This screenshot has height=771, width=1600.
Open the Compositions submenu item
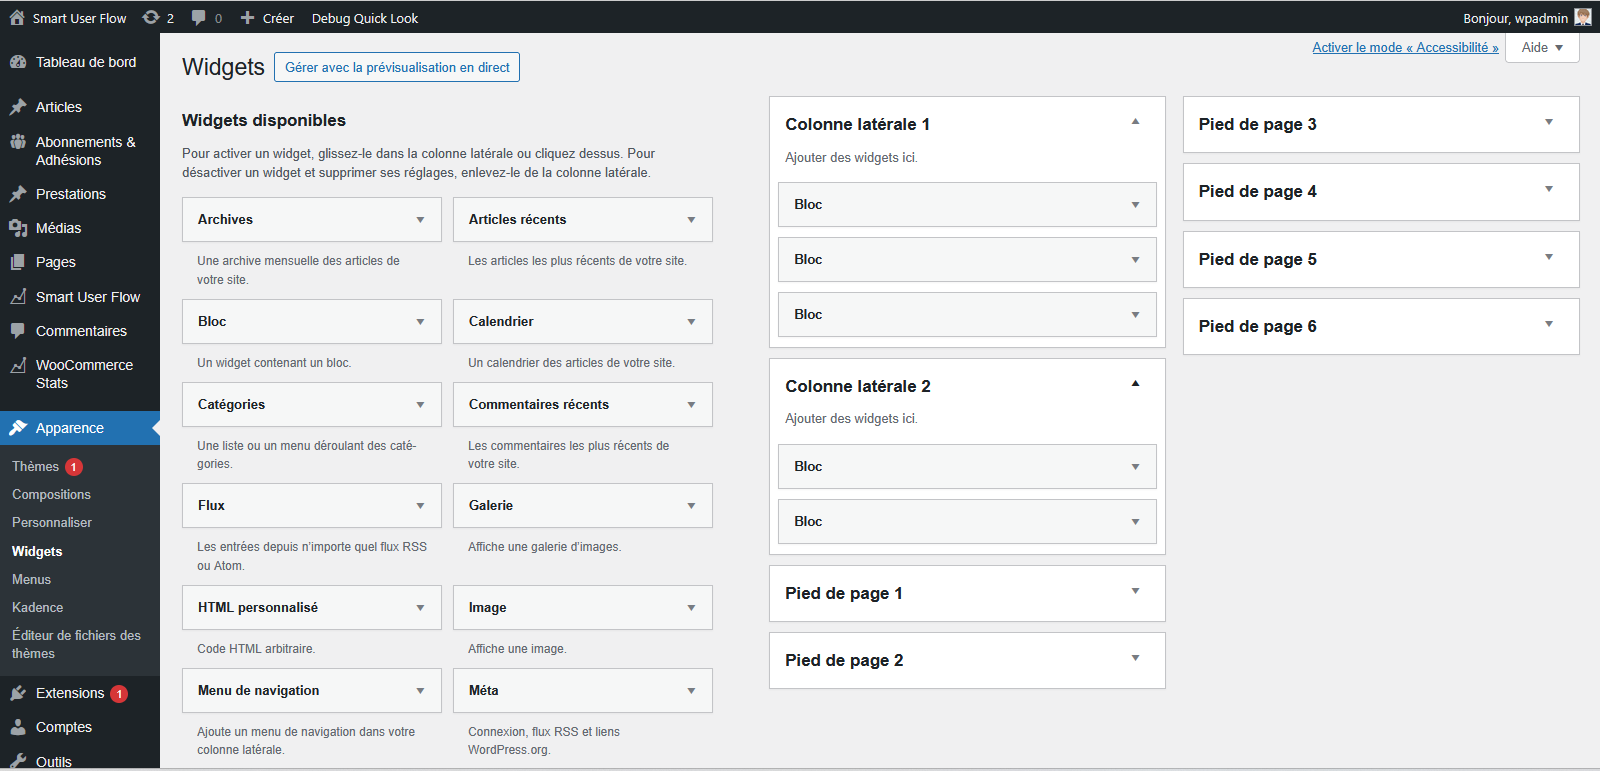[51, 495]
